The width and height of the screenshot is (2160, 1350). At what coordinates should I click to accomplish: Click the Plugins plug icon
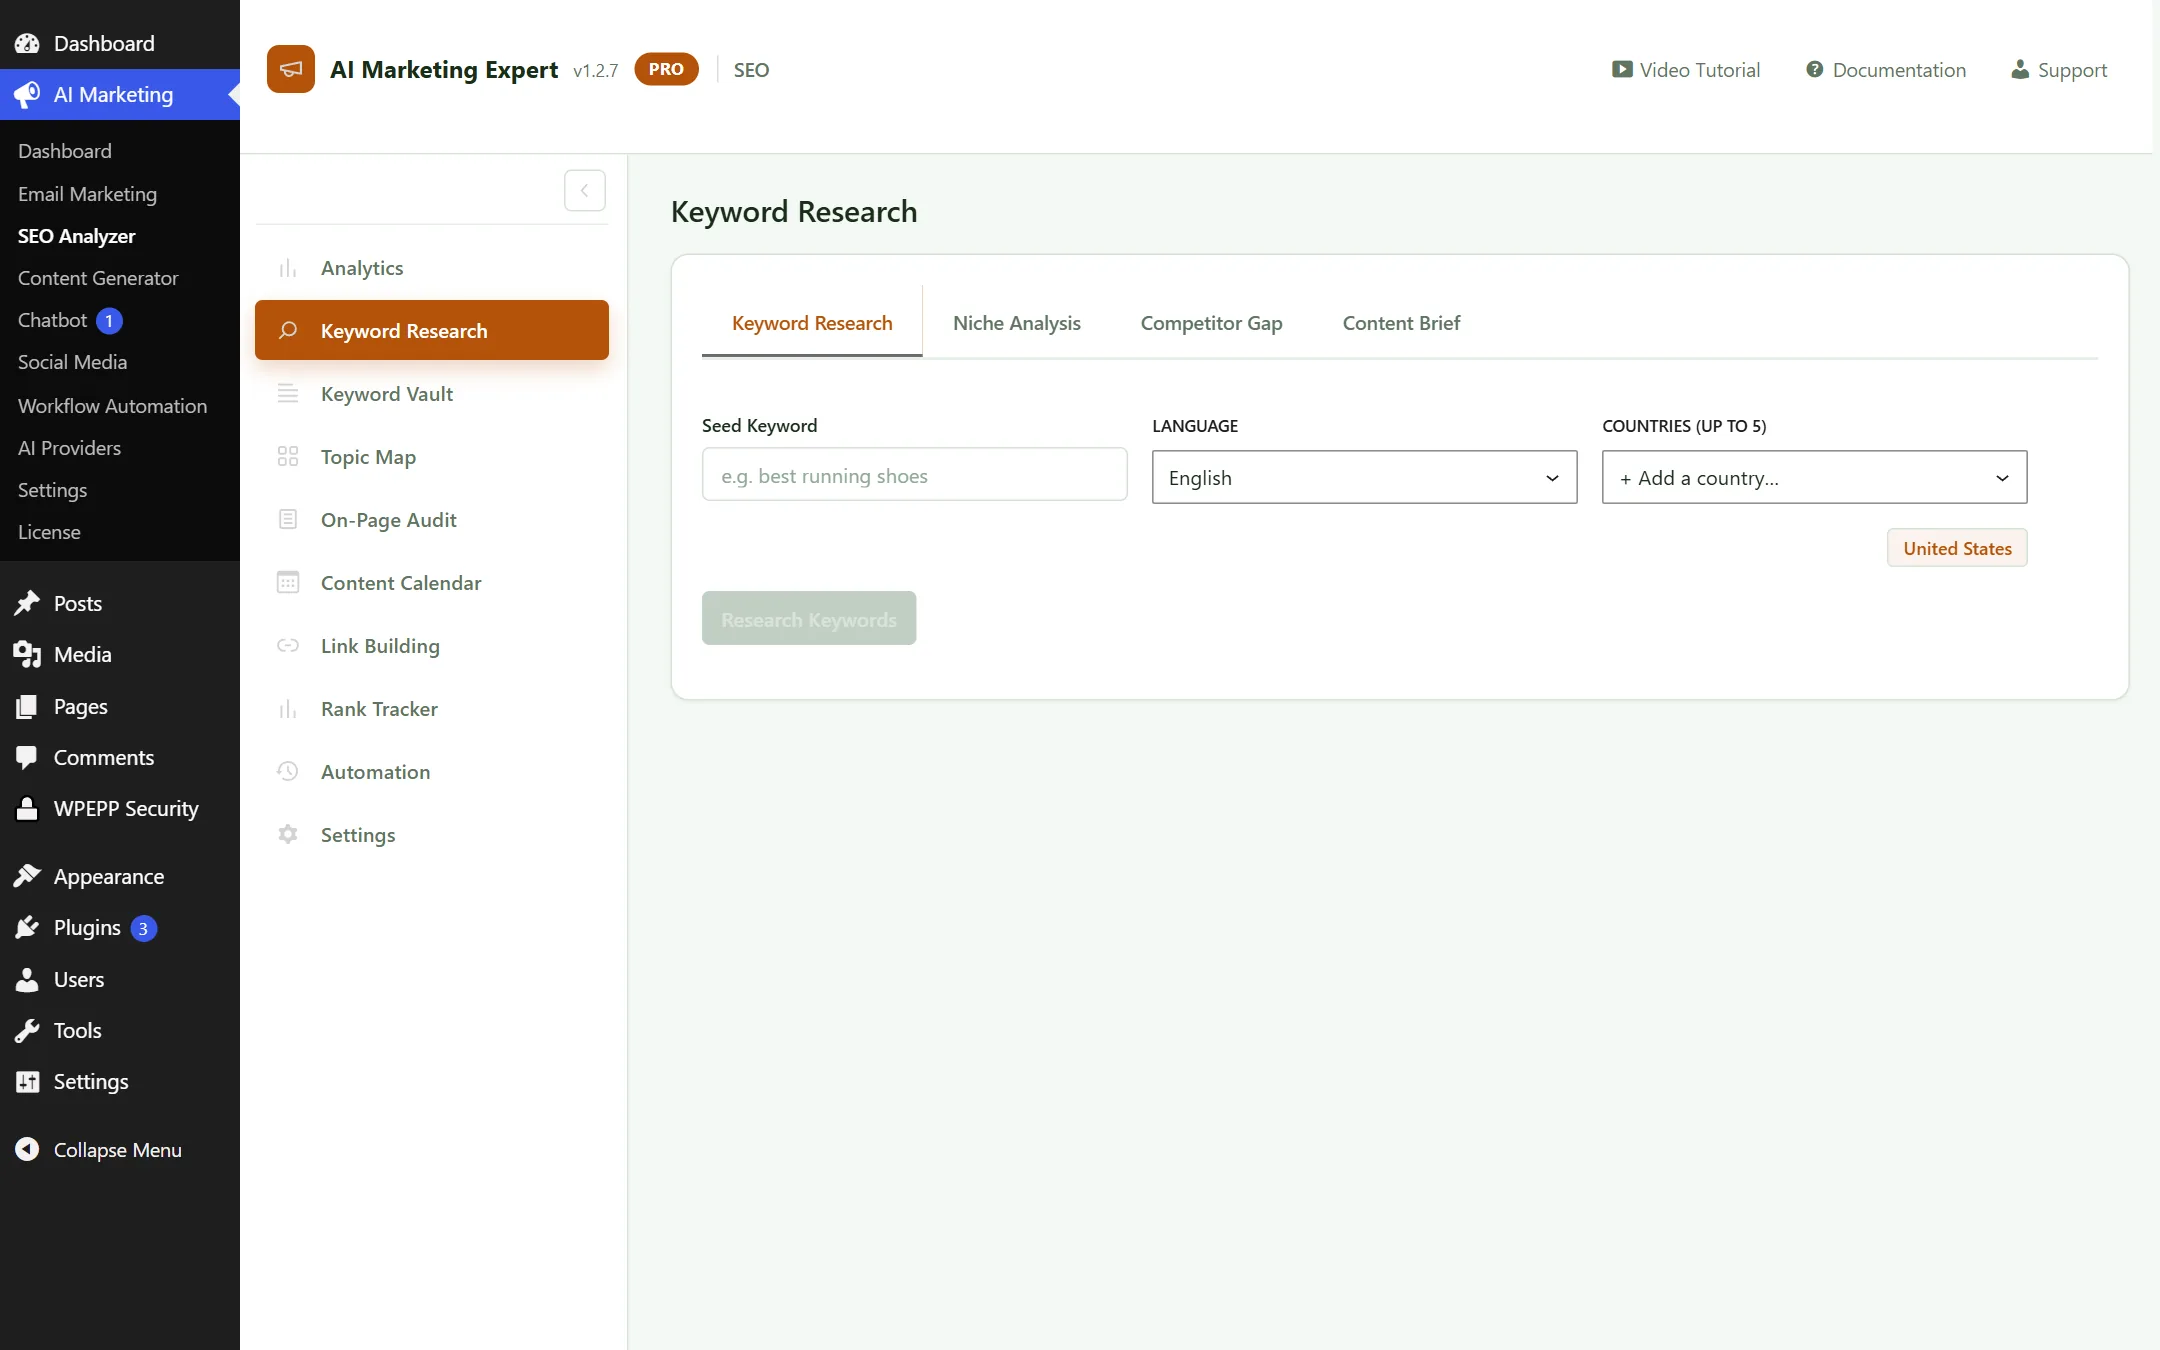27,928
